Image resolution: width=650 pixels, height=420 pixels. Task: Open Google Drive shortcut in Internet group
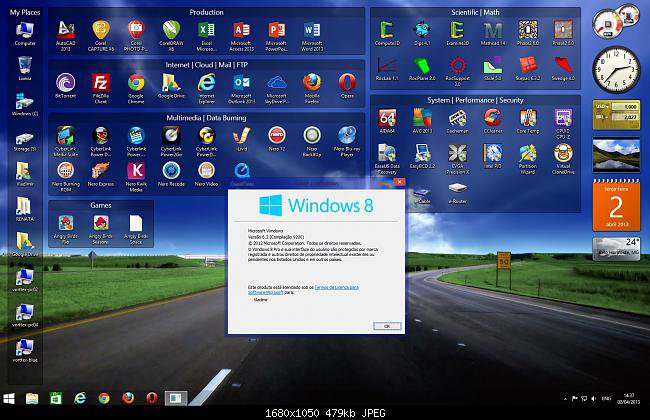click(x=171, y=86)
